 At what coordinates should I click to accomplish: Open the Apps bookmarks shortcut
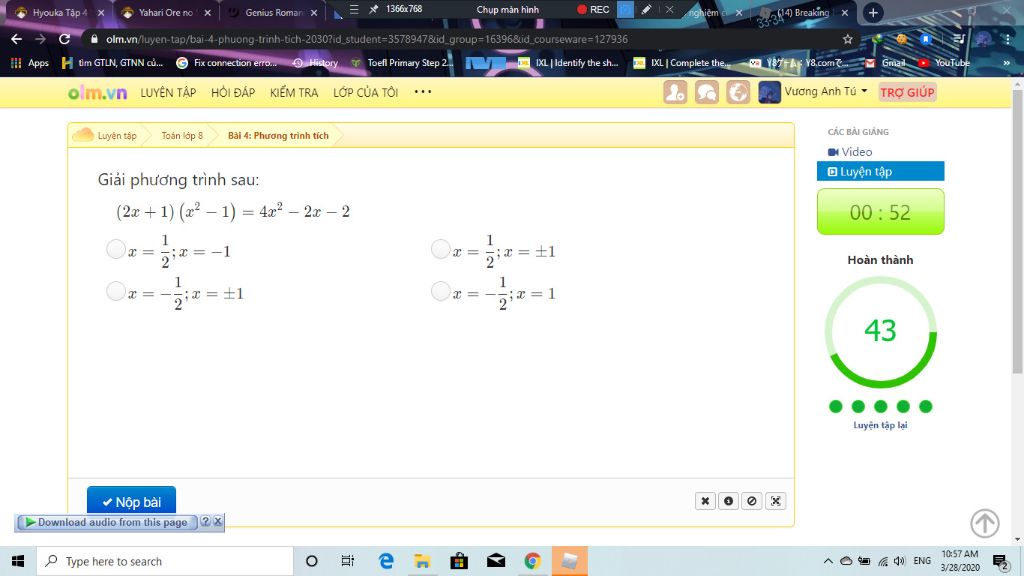pos(30,63)
